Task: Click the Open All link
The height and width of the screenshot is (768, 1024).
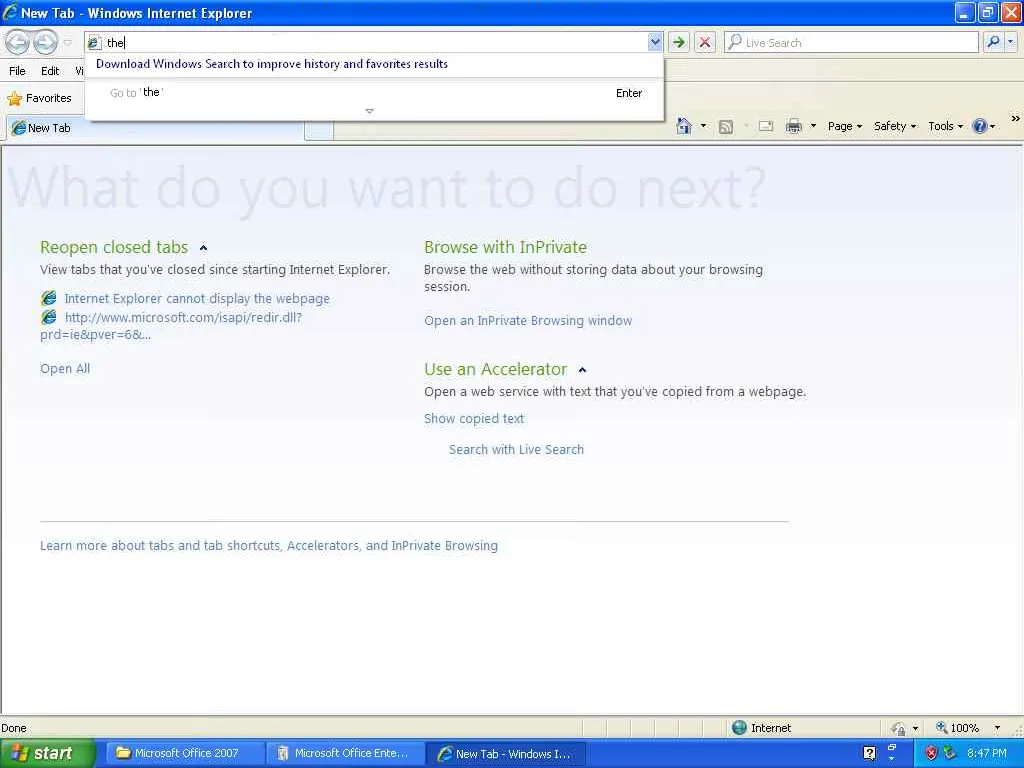Action: (x=65, y=368)
